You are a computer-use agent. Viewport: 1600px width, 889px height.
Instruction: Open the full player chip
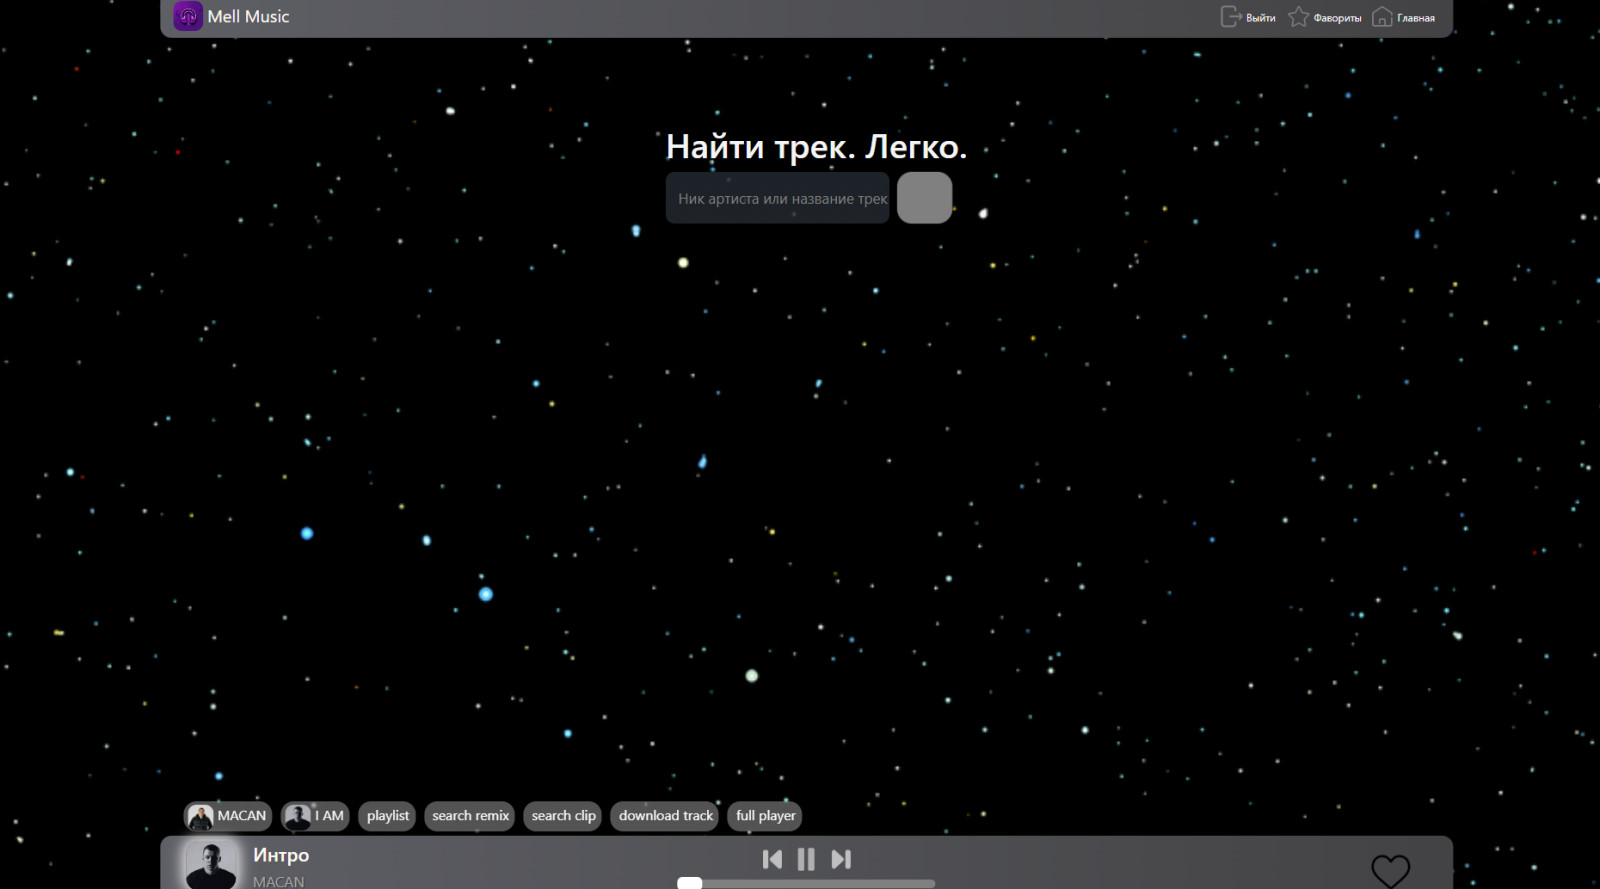(765, 816)
